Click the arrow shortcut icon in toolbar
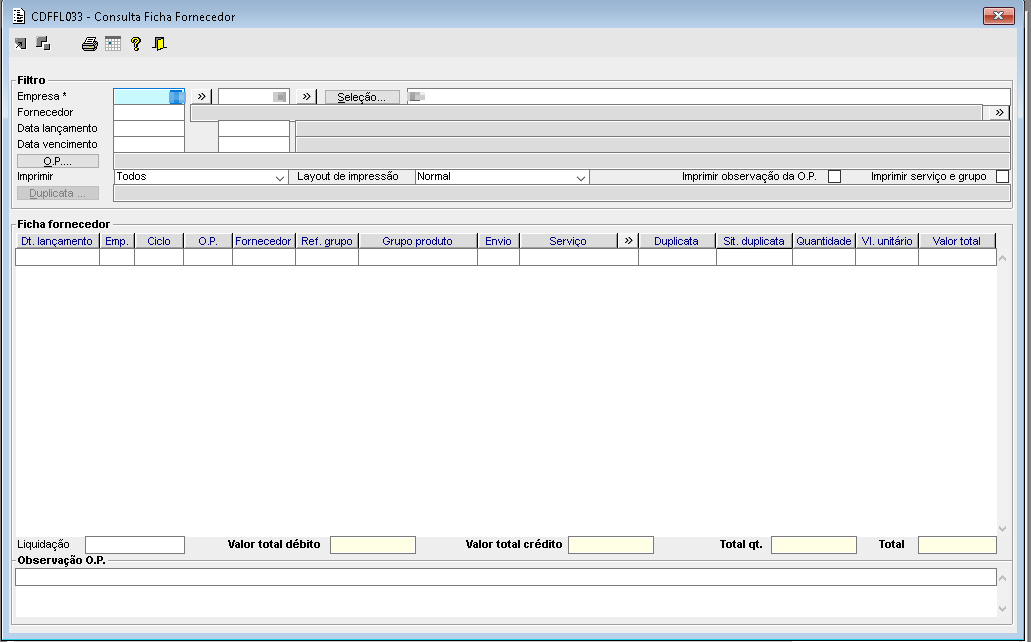 (x=21, y=43)
